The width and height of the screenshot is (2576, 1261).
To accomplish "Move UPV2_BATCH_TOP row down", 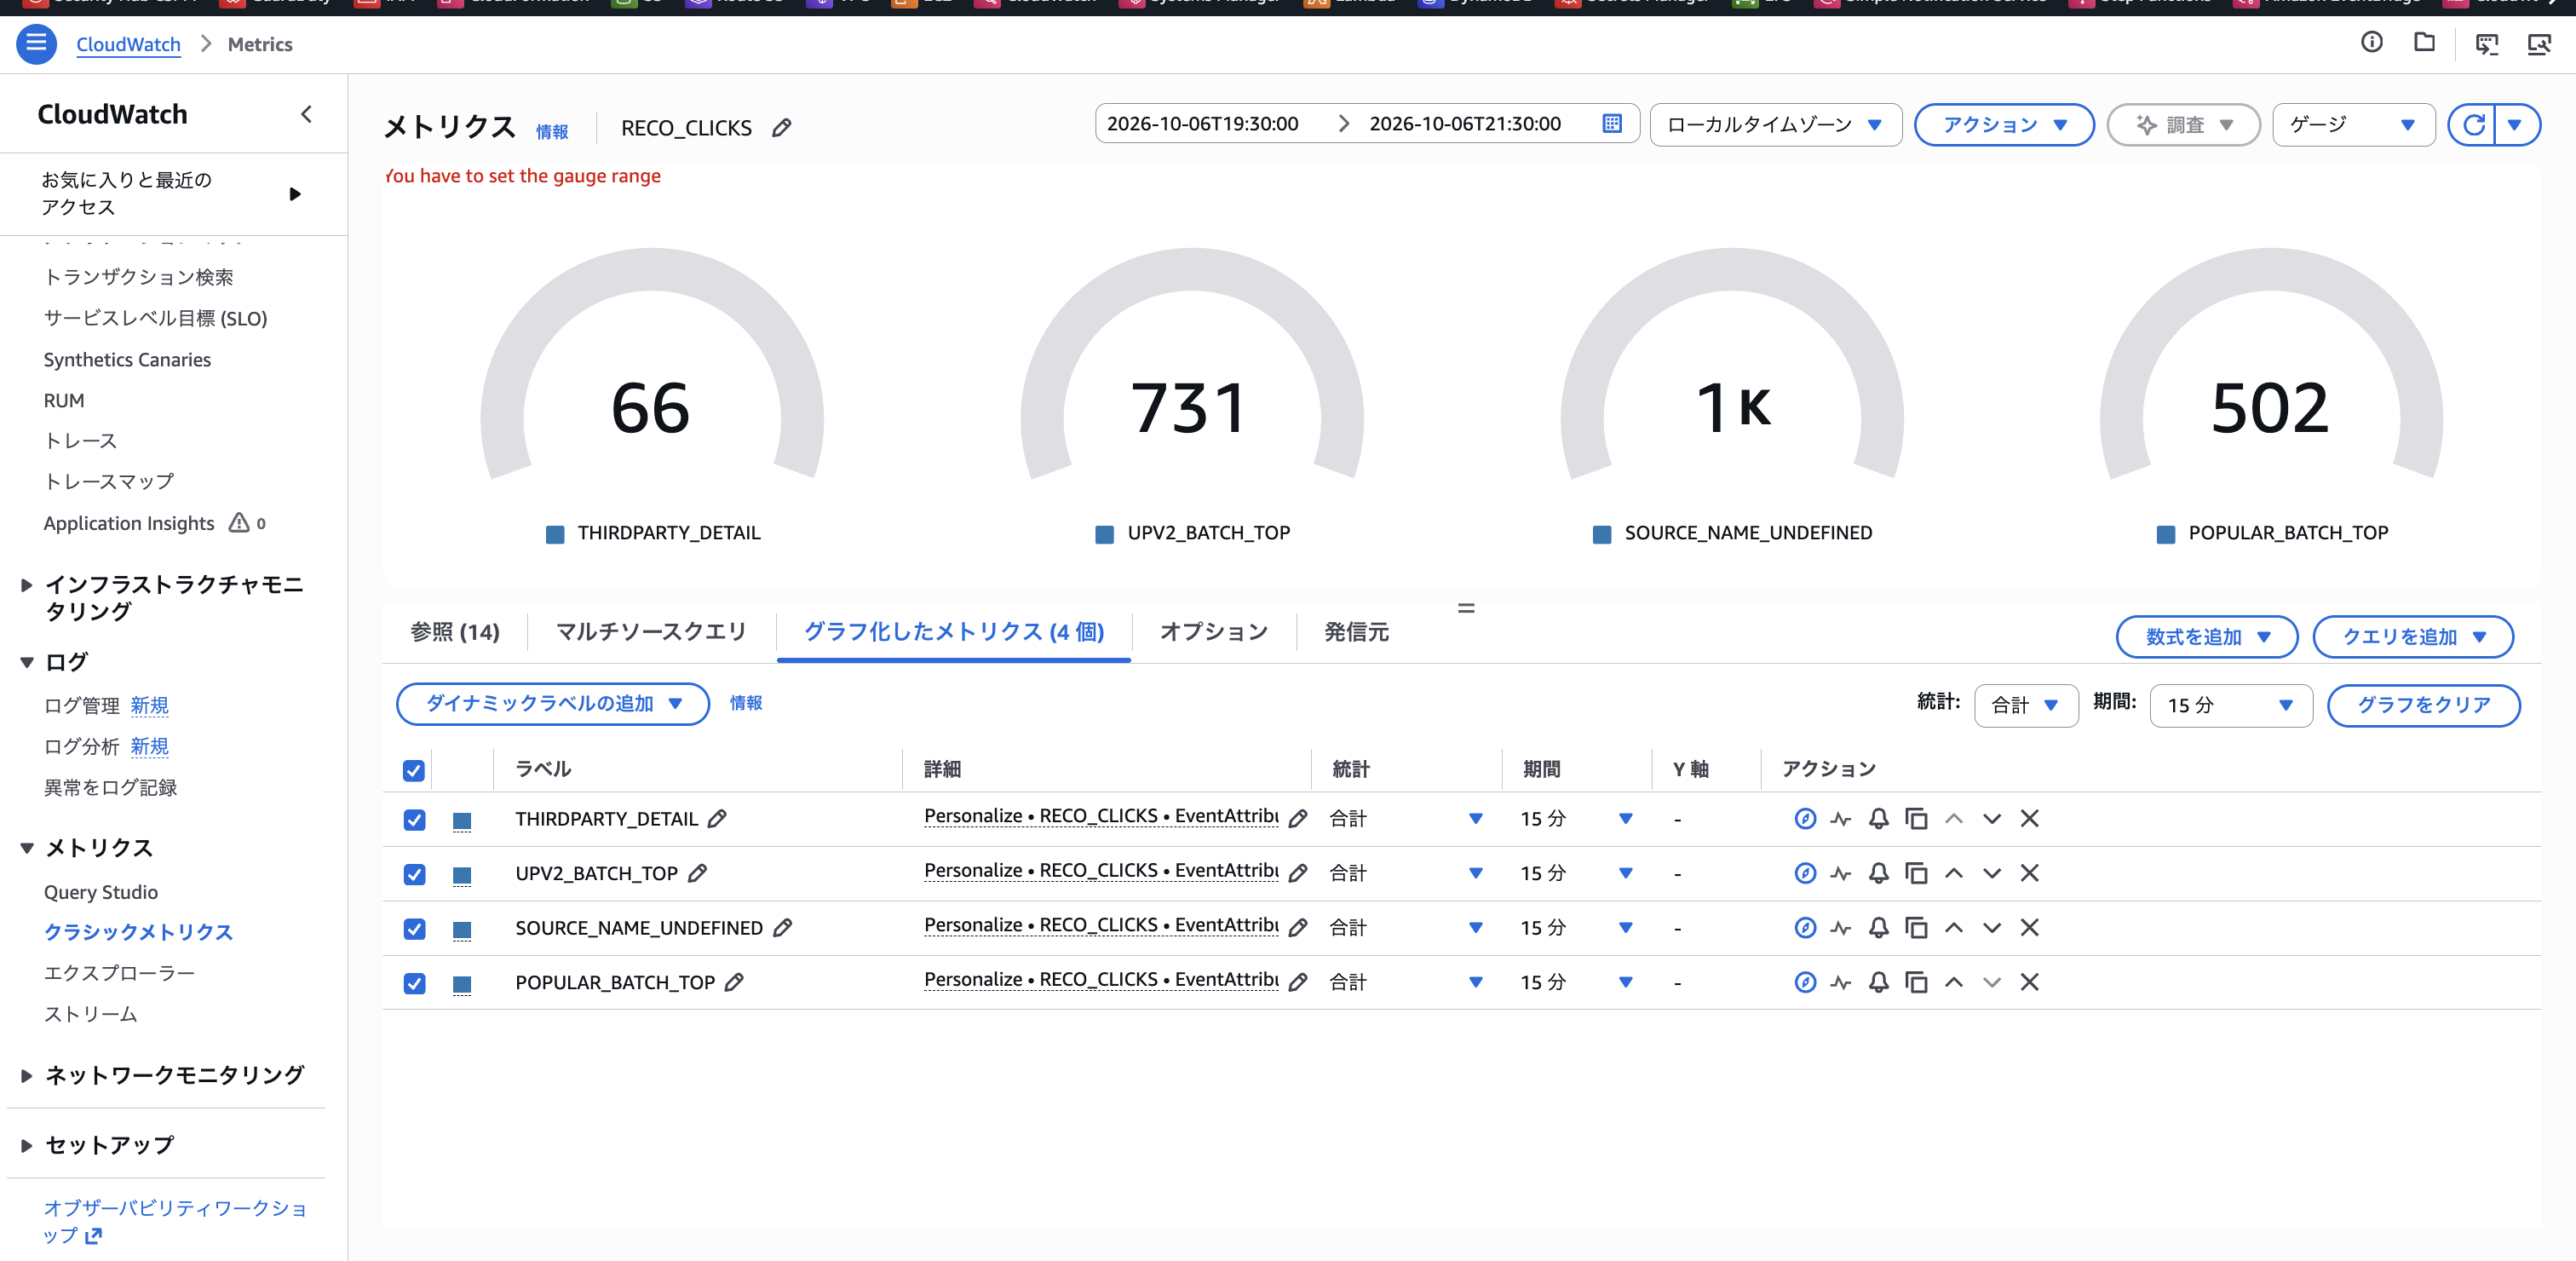I will (x=1991, y=874).
